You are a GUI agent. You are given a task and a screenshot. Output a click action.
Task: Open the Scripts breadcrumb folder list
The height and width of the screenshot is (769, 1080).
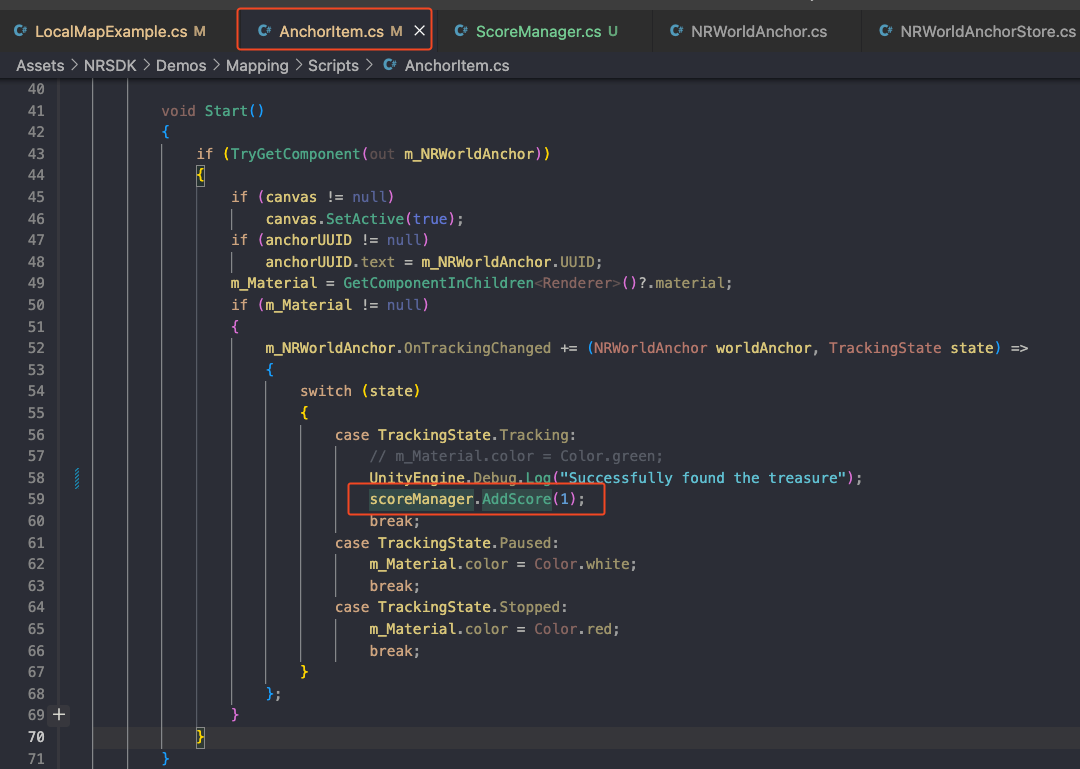[x=333, y=66]
